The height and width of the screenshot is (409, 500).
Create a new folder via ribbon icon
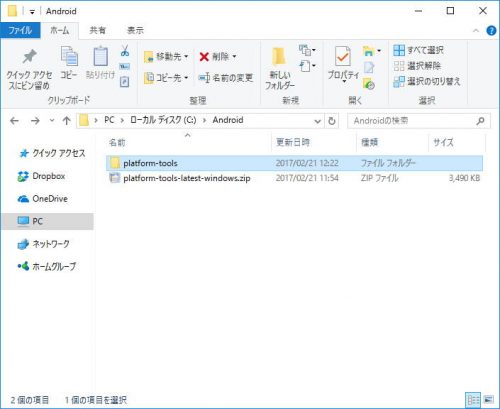pos(280,69)
